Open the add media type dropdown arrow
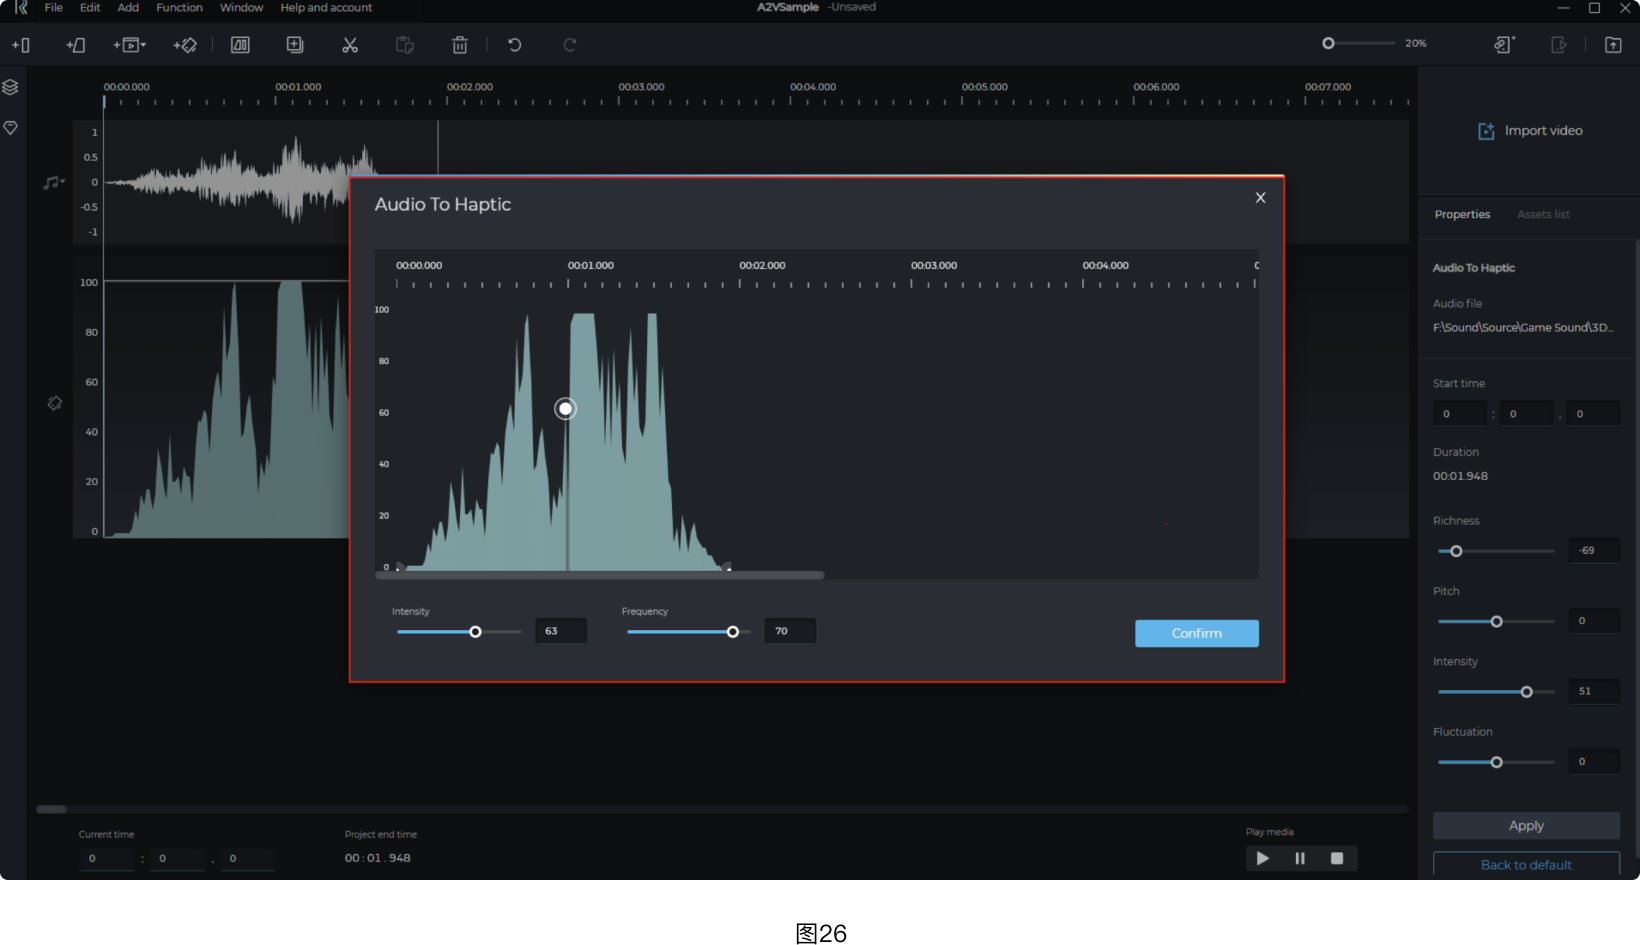The width and height of the screenshot is (1640, 945). (143, 45)
